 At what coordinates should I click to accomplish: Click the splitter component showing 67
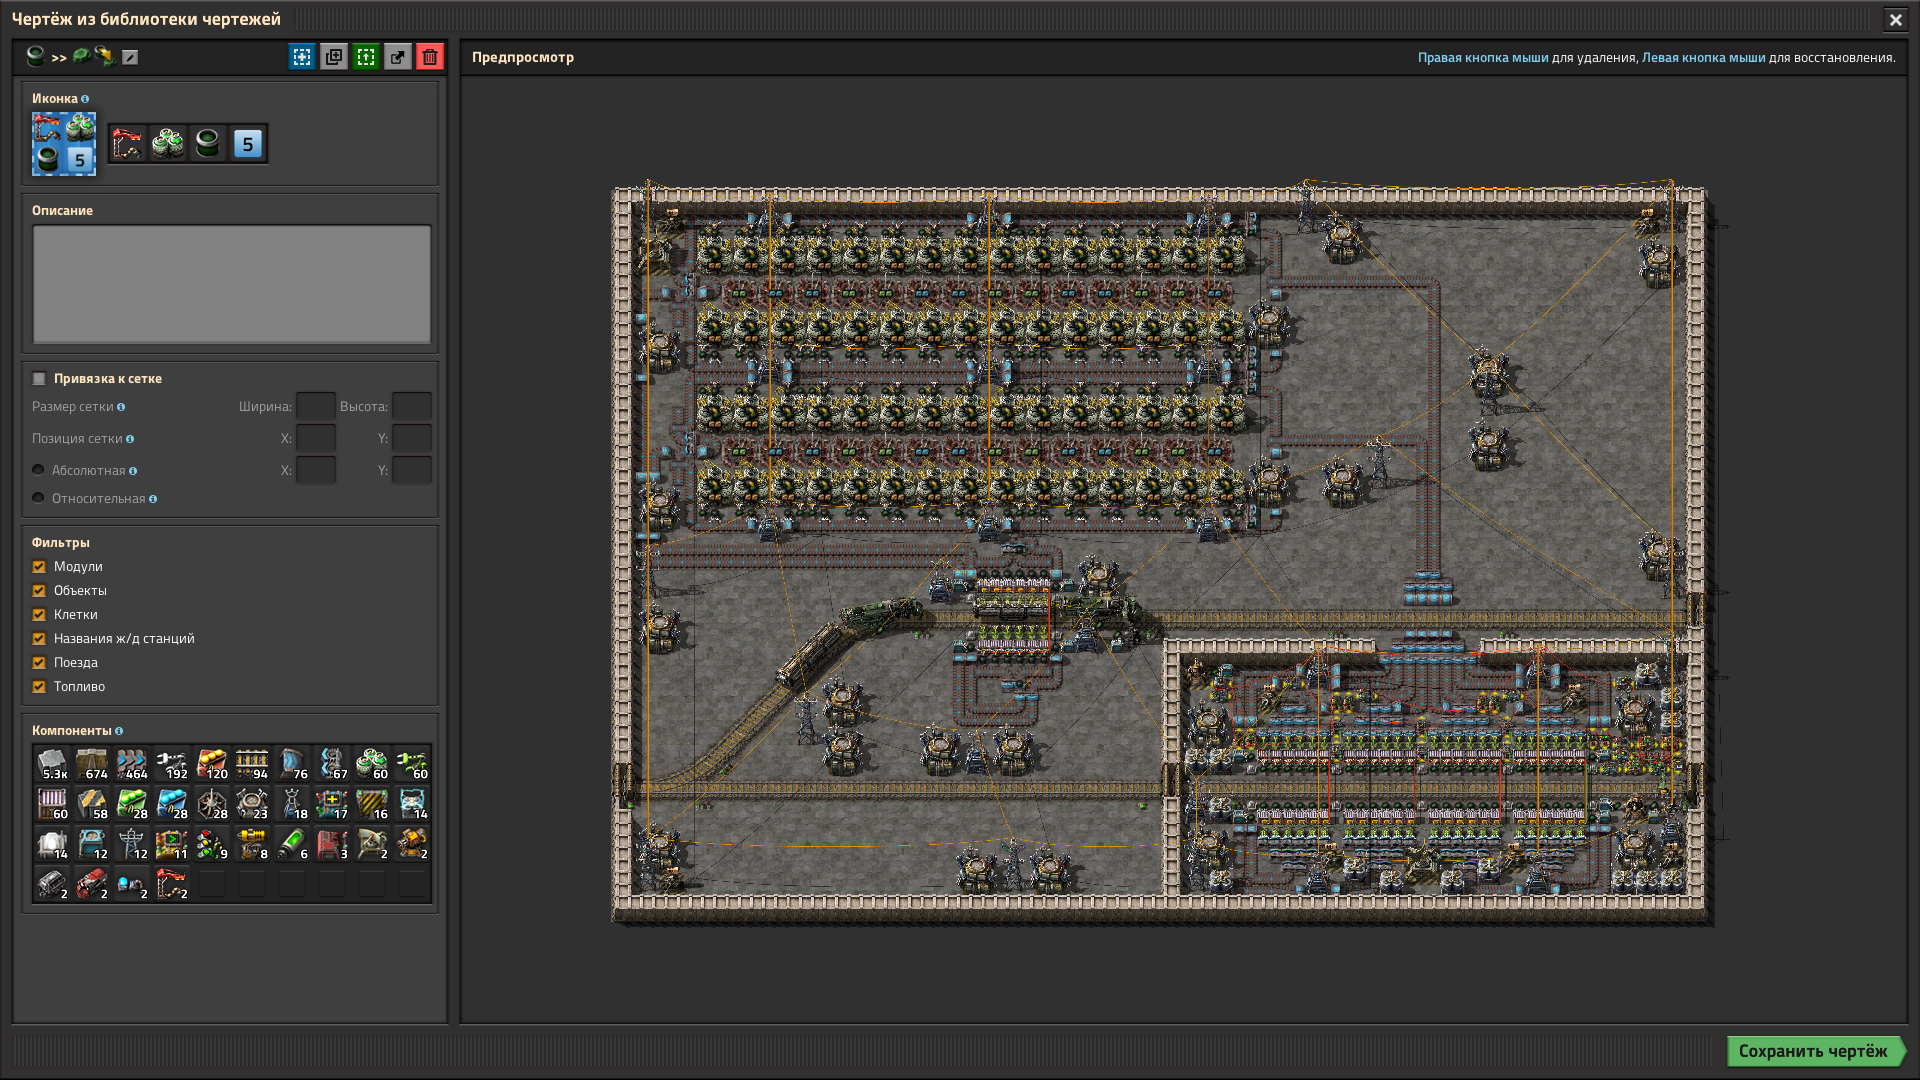332,764
